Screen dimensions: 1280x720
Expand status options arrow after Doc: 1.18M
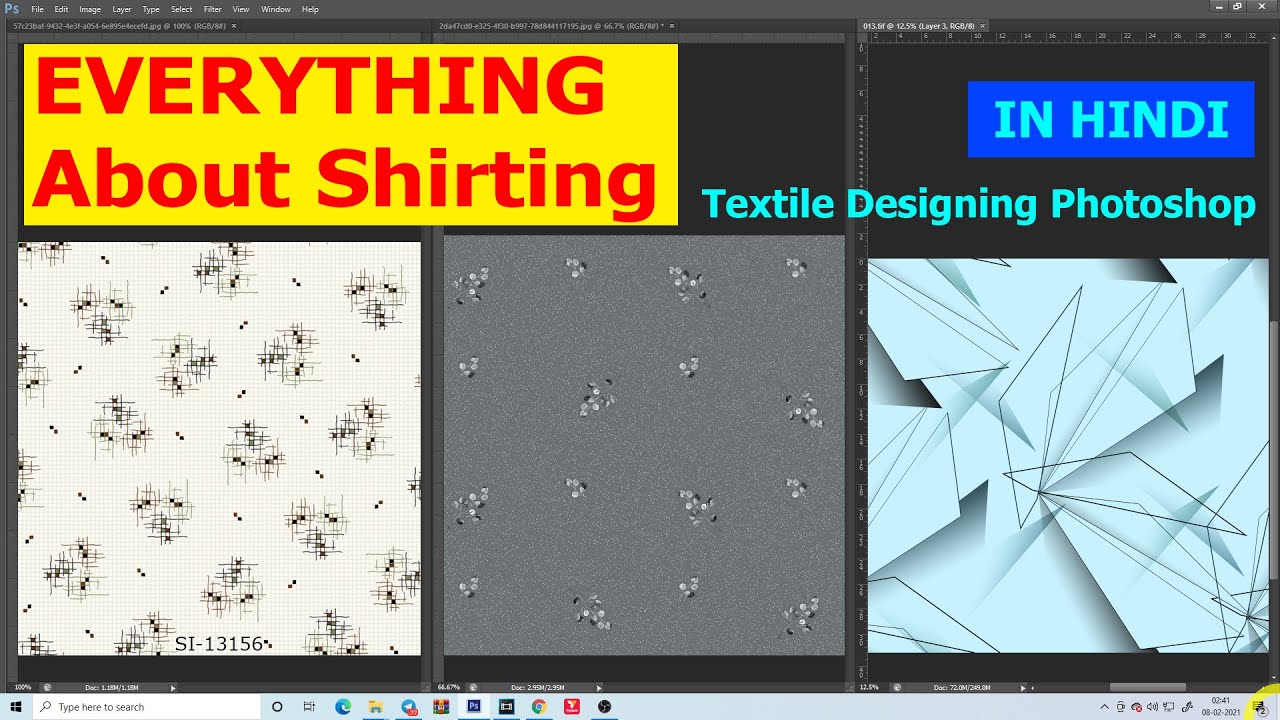(173, 687)
